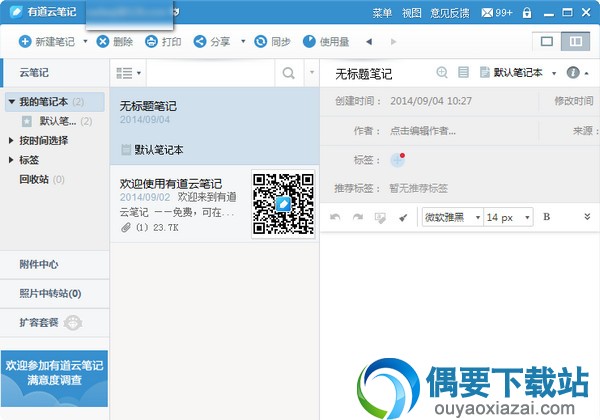The height and width of the screenshot is (420, 600).
Task: Expand the 标签 tree node
Action: (11, 160)
